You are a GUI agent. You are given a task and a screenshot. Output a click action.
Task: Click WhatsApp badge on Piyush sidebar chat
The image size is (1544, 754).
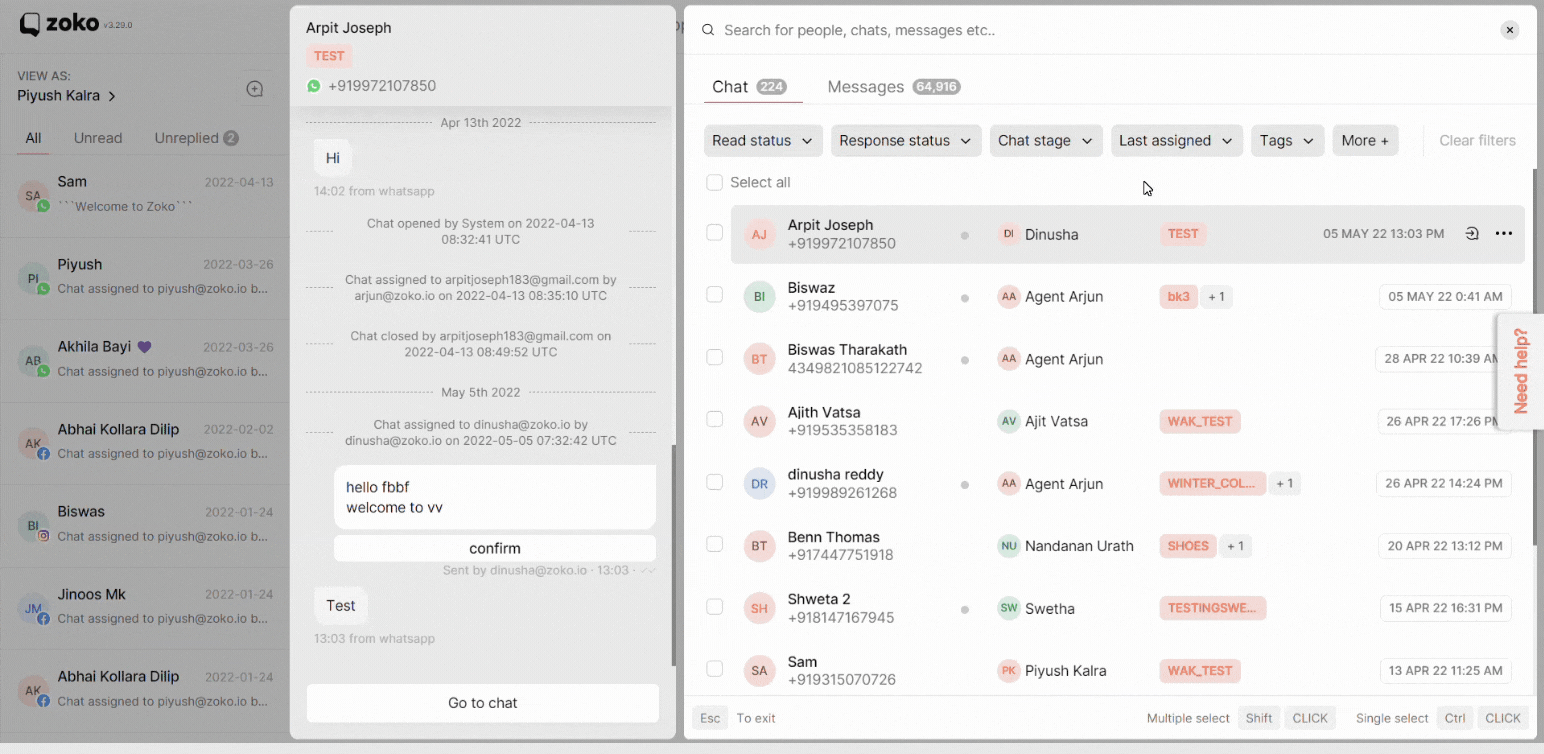tap(43, 289)
